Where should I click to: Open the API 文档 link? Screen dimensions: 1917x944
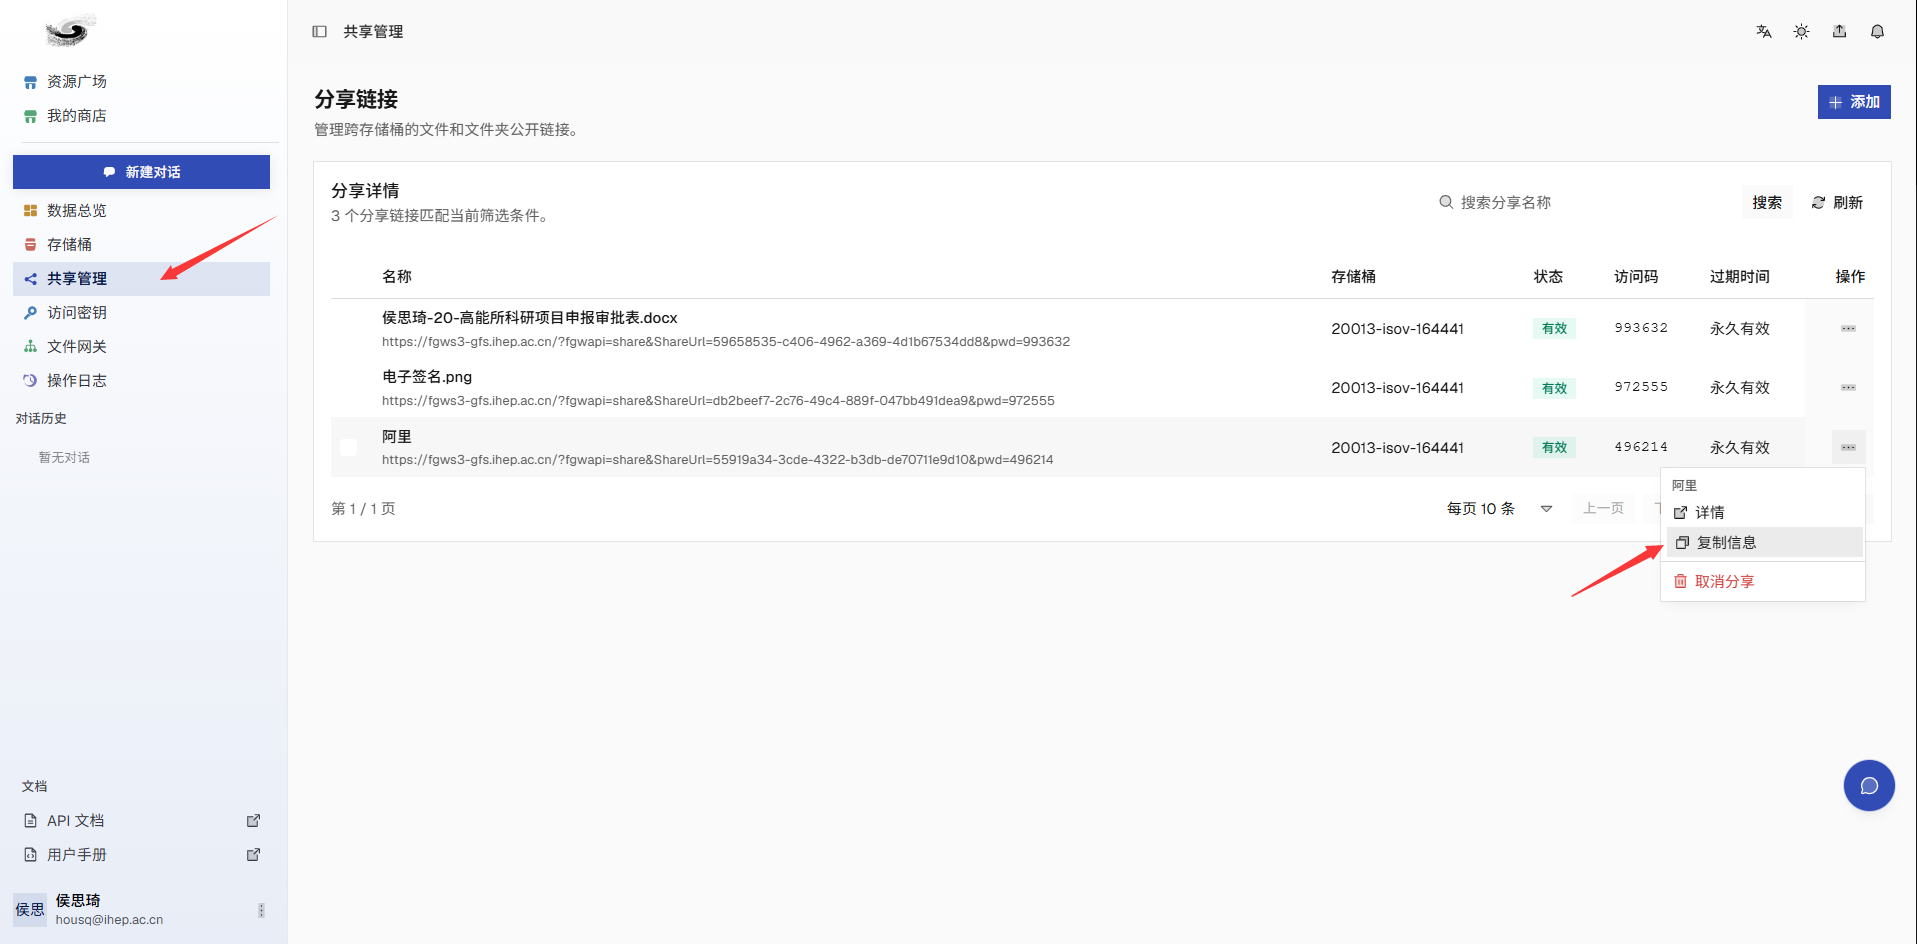point(141,821)
